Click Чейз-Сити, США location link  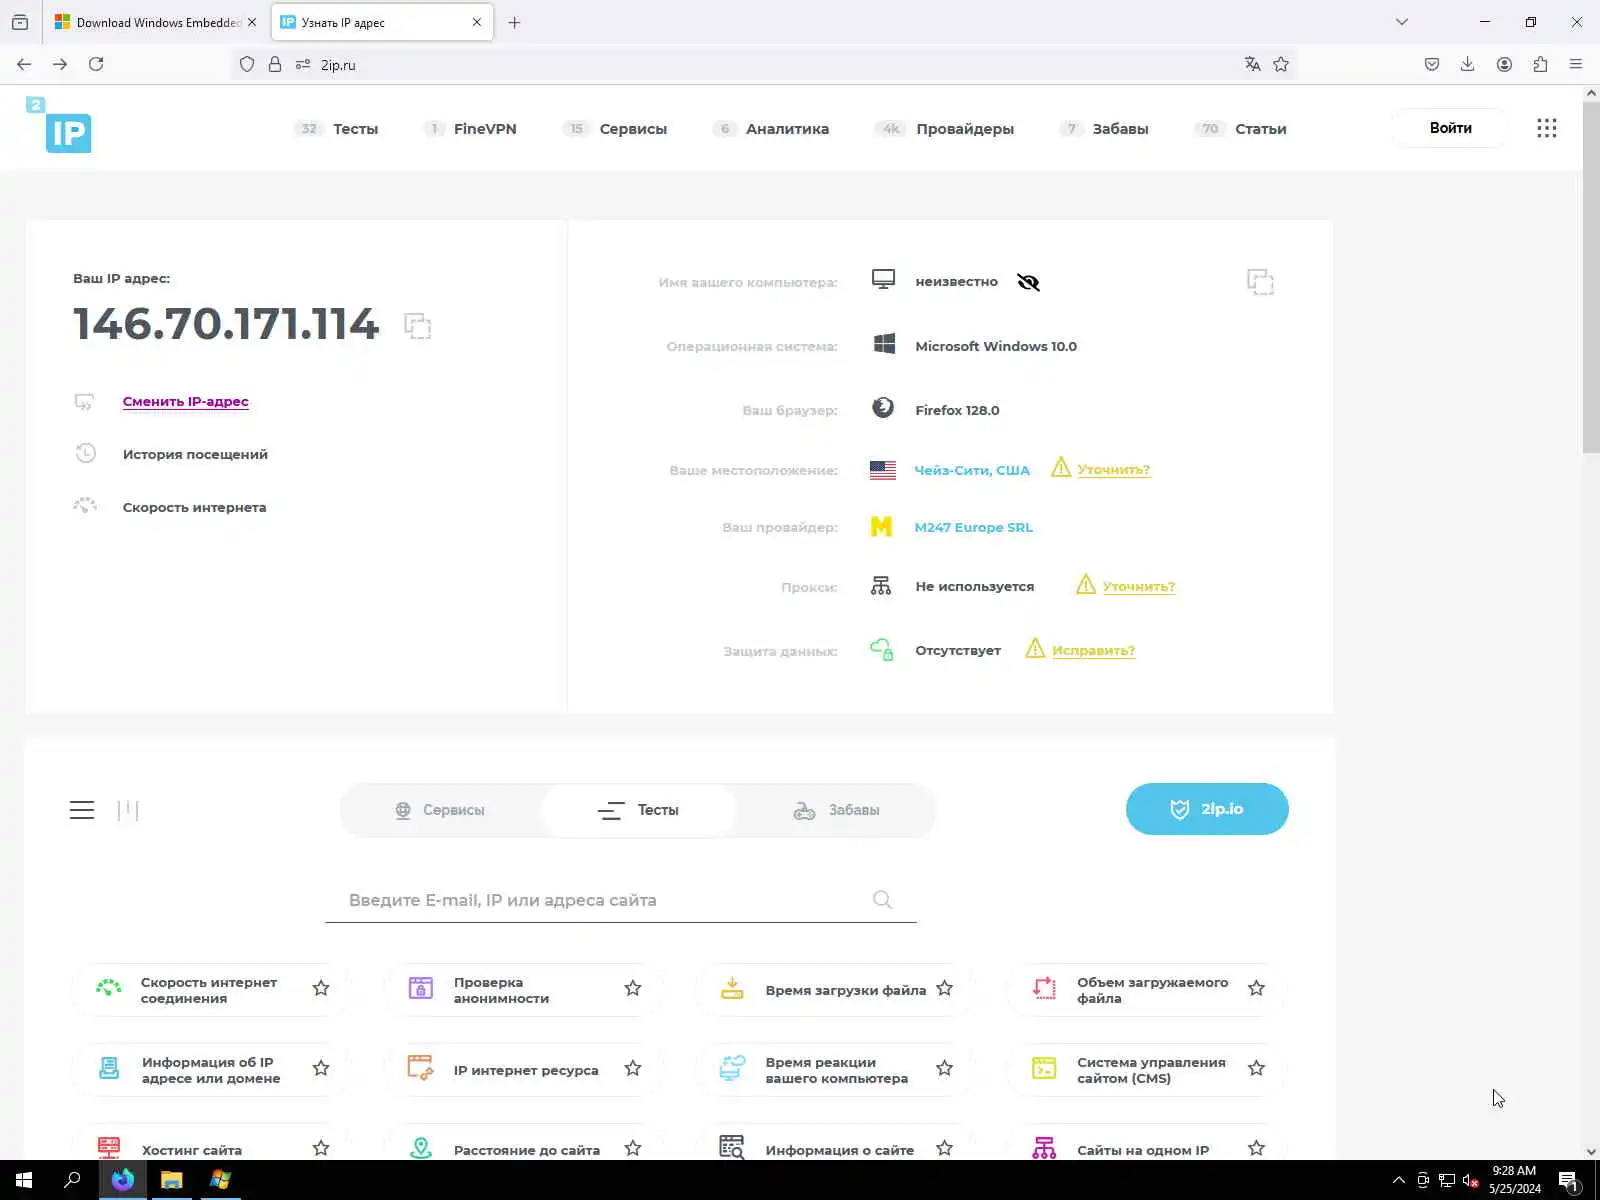972,470
